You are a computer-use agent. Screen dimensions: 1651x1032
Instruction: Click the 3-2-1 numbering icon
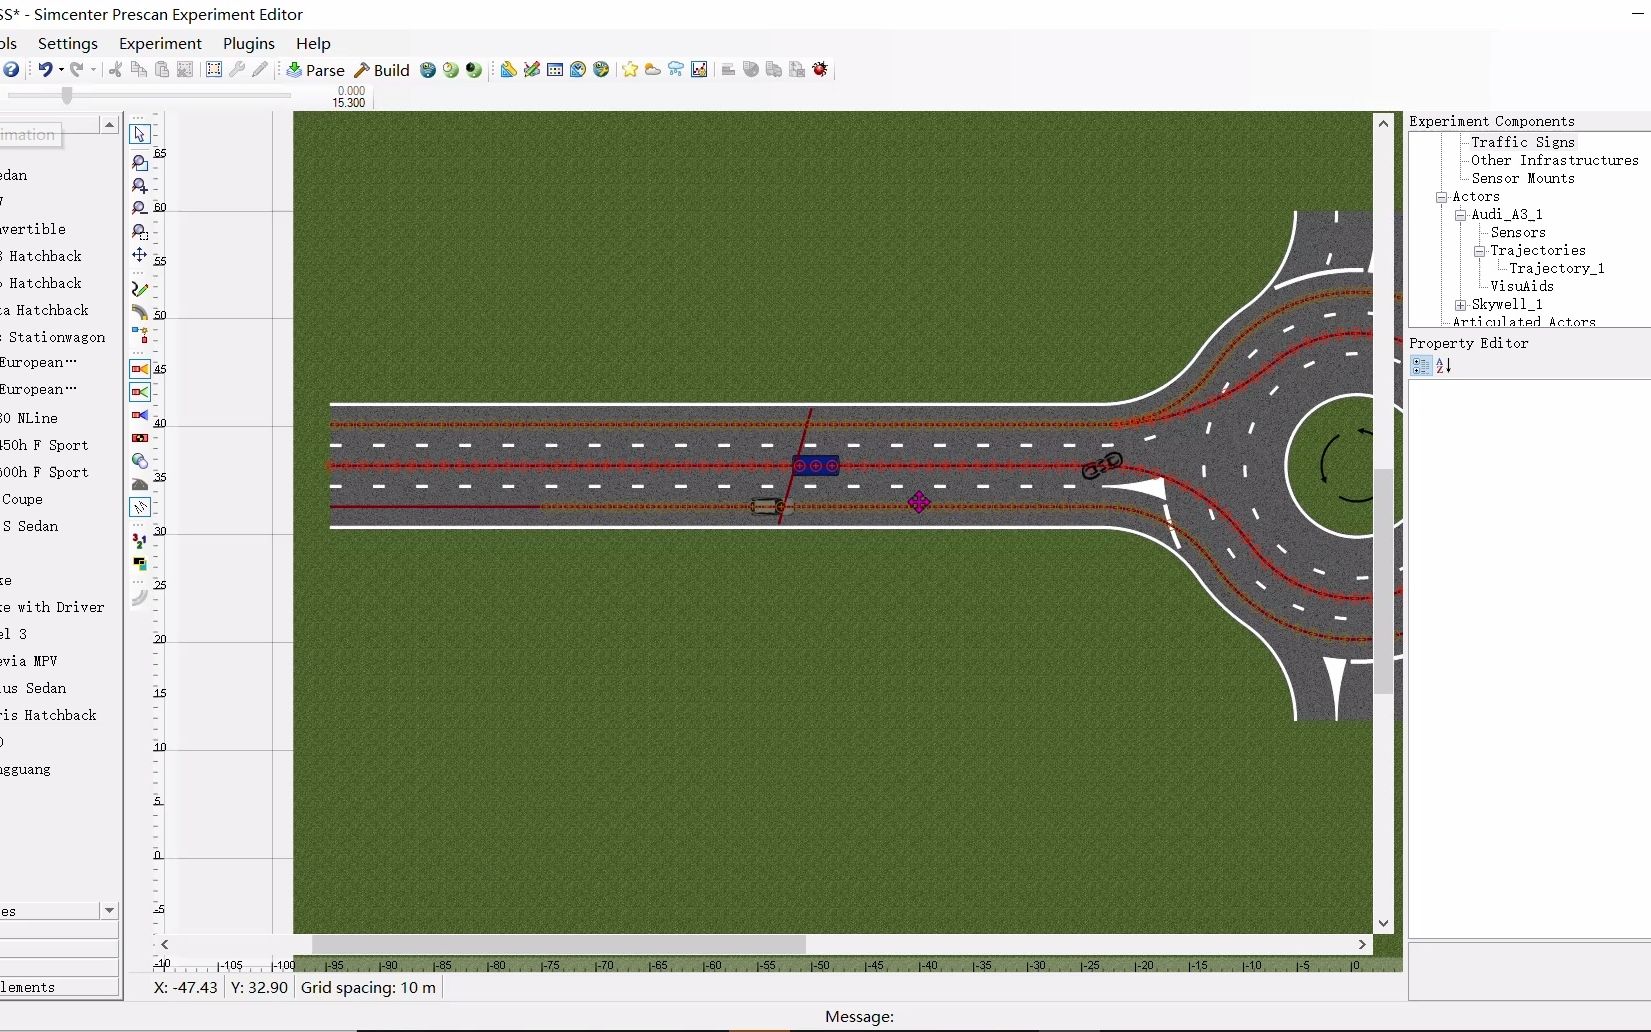140,541
